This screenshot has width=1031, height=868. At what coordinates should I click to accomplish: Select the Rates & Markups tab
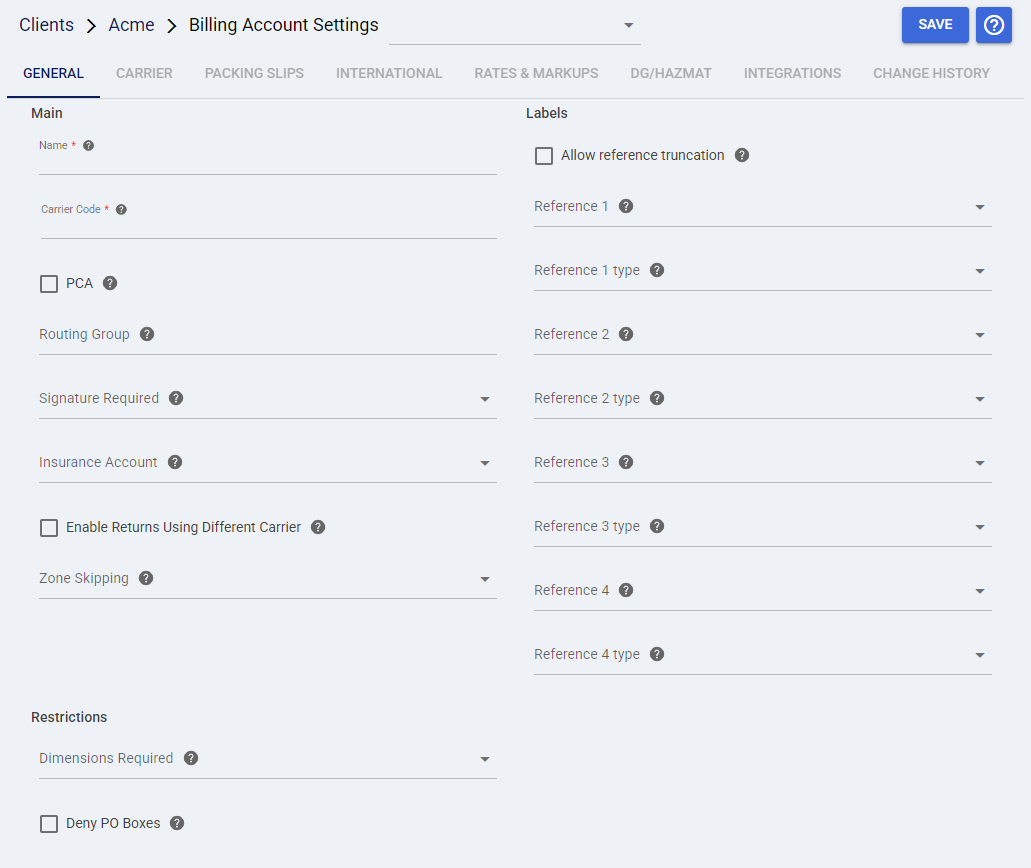click(536, 73)
